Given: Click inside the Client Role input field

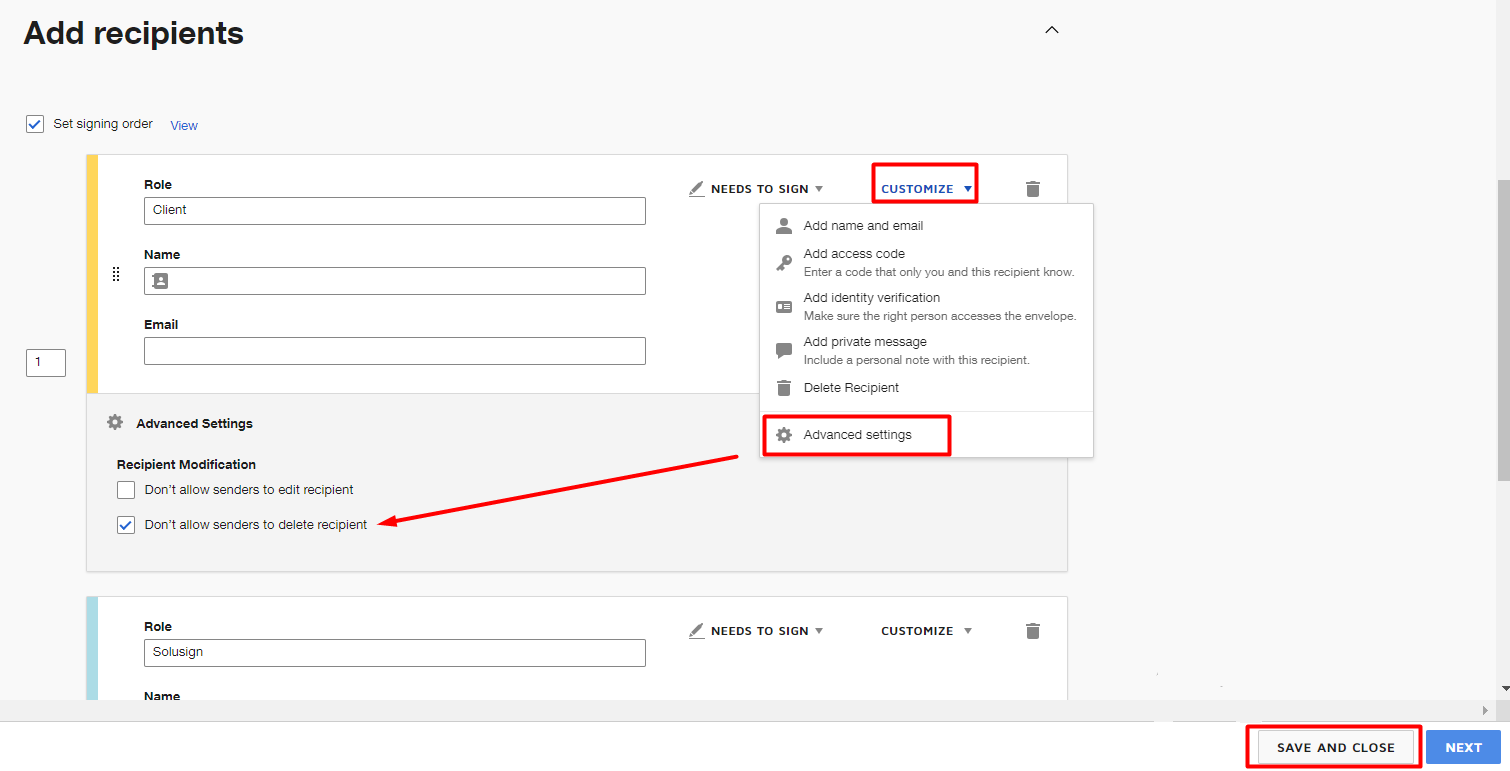Looking at the screenshot, I should [x=394, y=210].
